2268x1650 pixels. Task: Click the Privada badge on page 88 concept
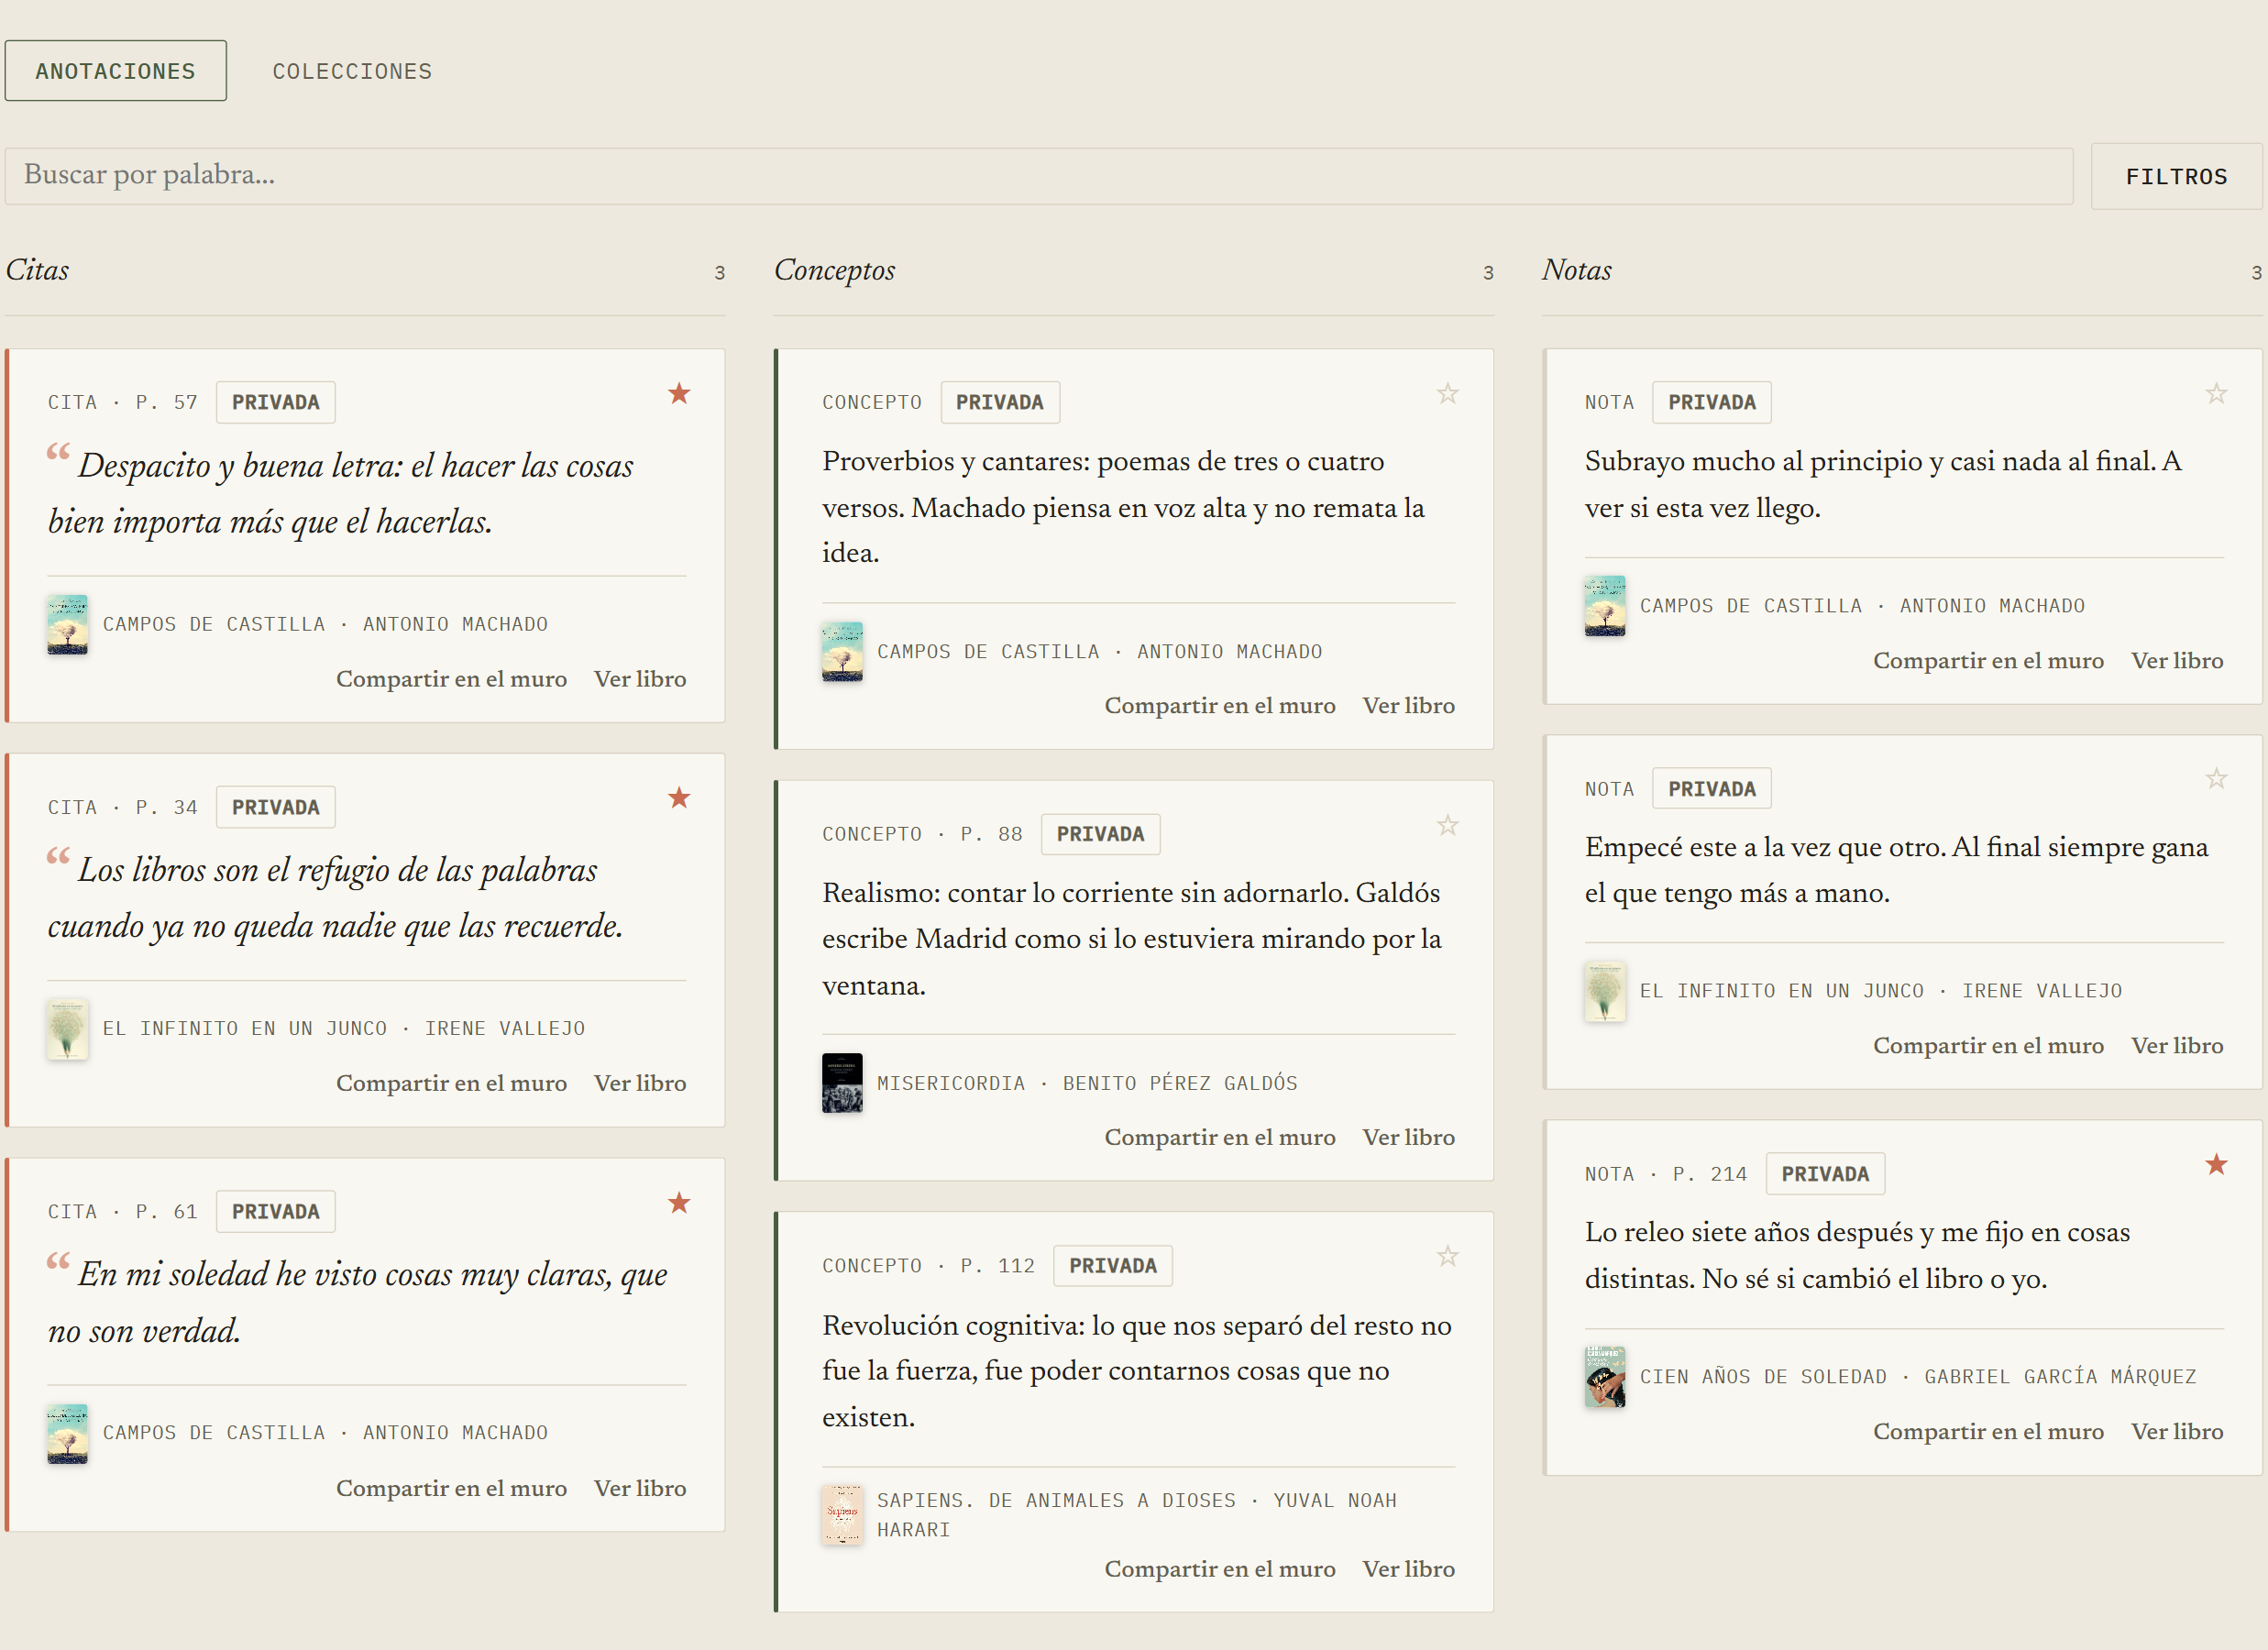coord(1100,834)
